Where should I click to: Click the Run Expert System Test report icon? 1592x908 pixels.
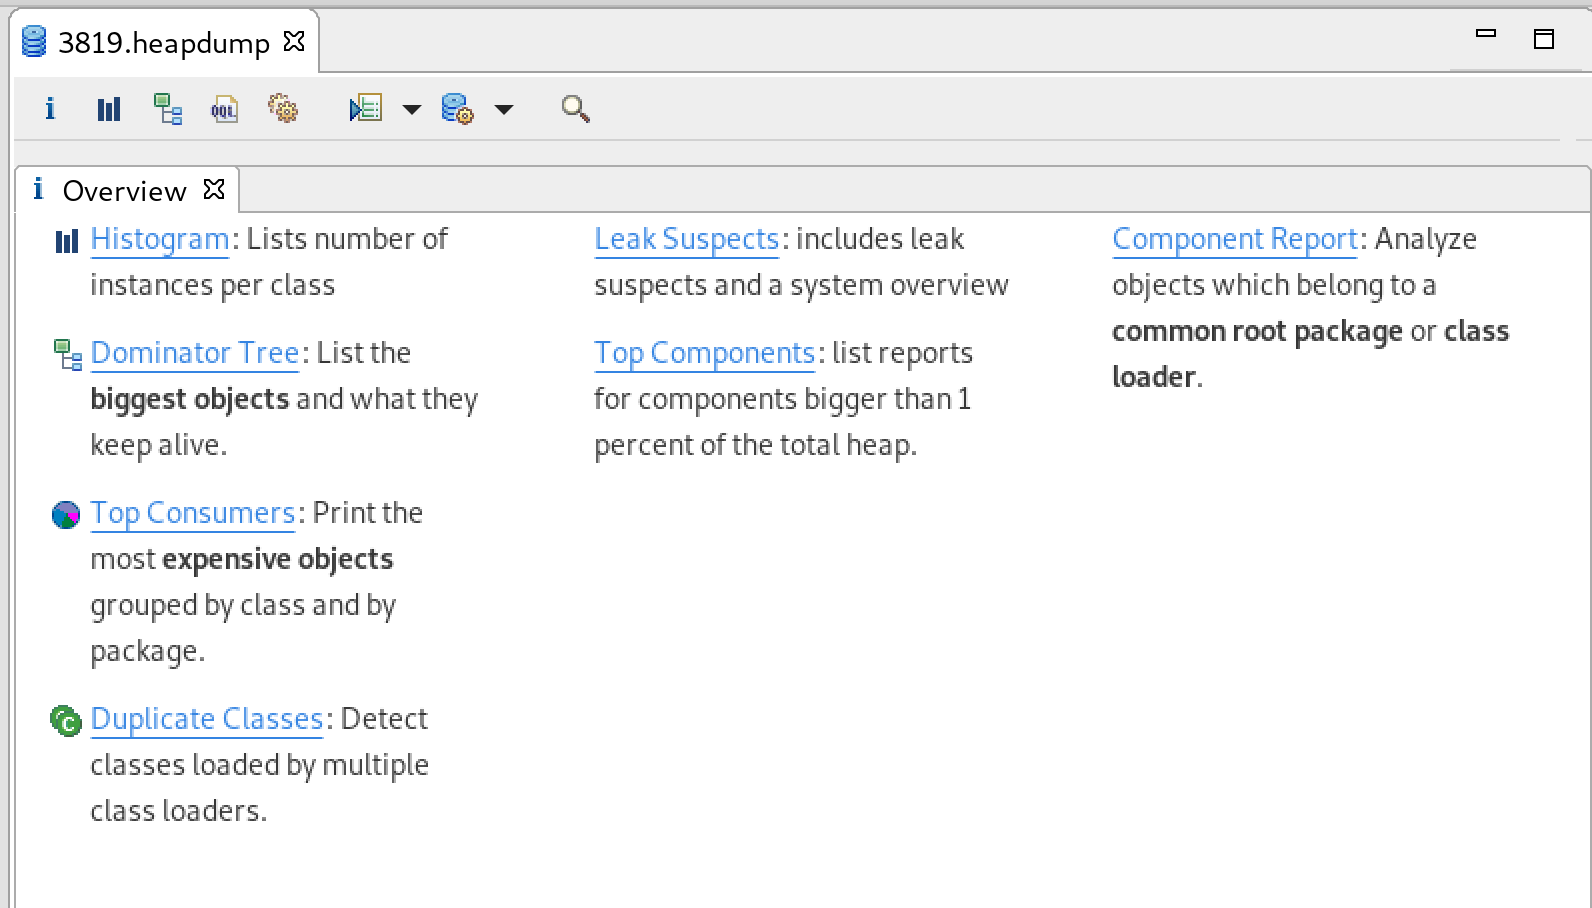366,108
